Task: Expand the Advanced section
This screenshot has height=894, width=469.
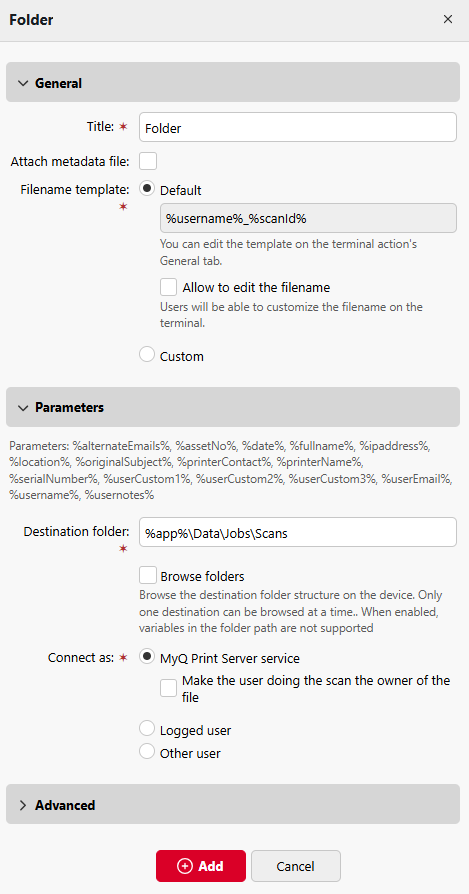Action: point(233,805)
